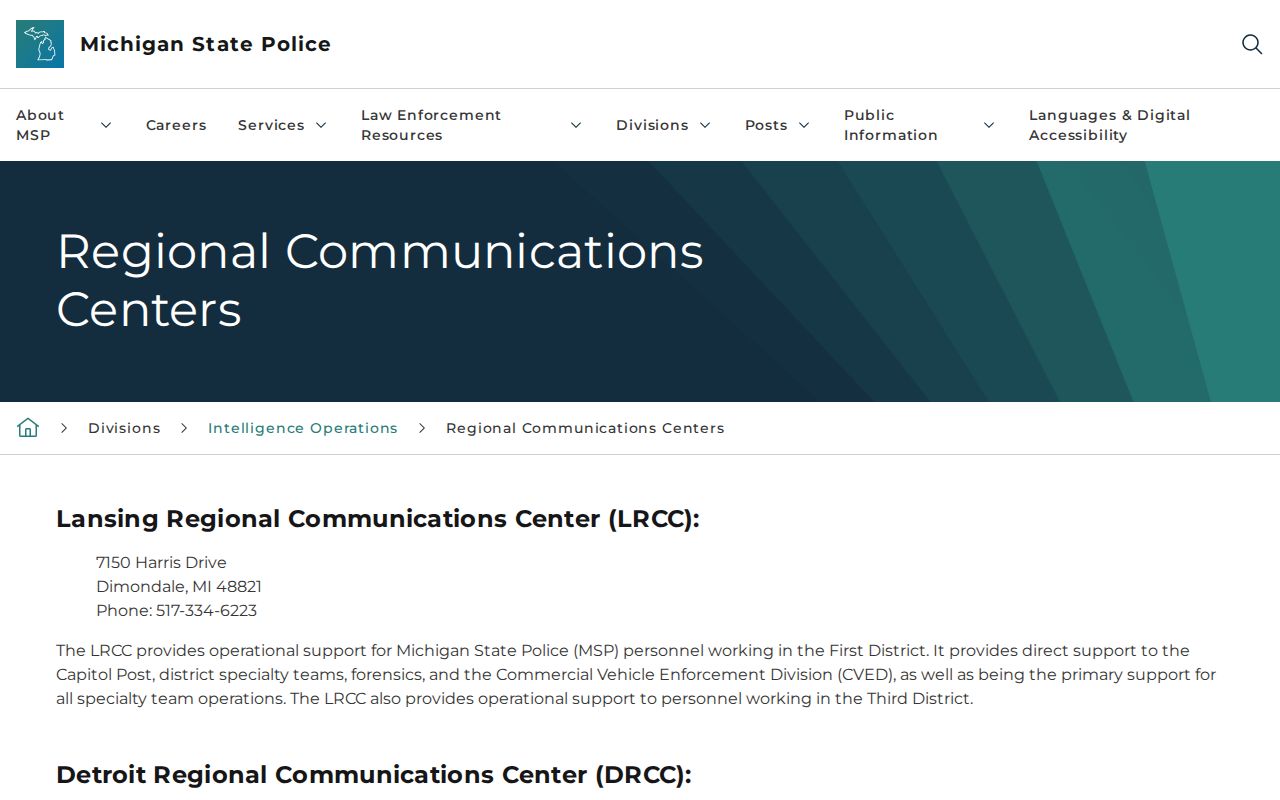
Task: Expand the Divisions nav chevron
Action: (705, 125)
